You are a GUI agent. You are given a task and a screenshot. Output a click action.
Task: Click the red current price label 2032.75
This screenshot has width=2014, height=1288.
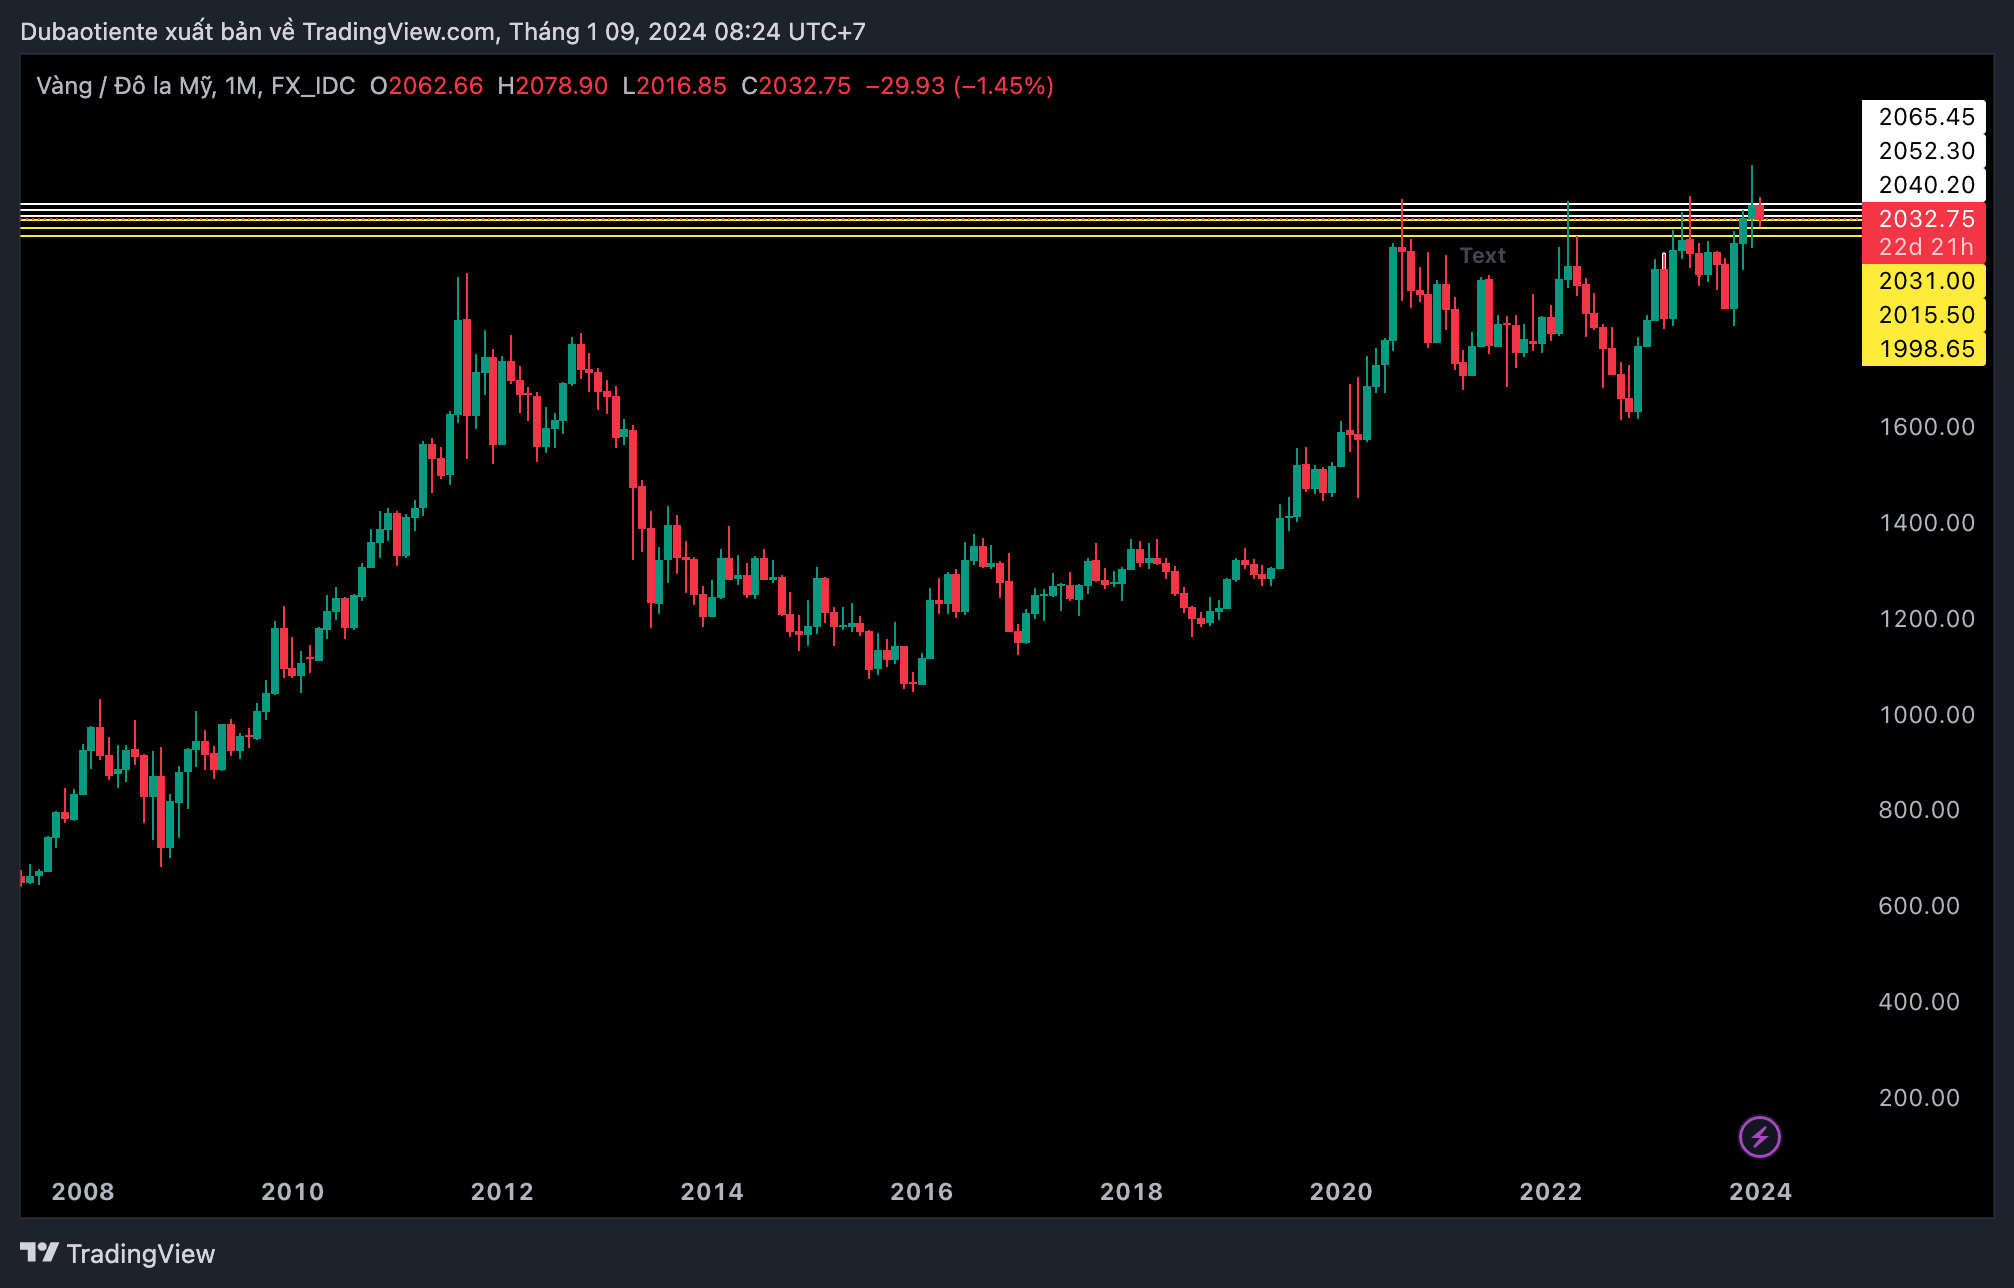click(1924, 219)
